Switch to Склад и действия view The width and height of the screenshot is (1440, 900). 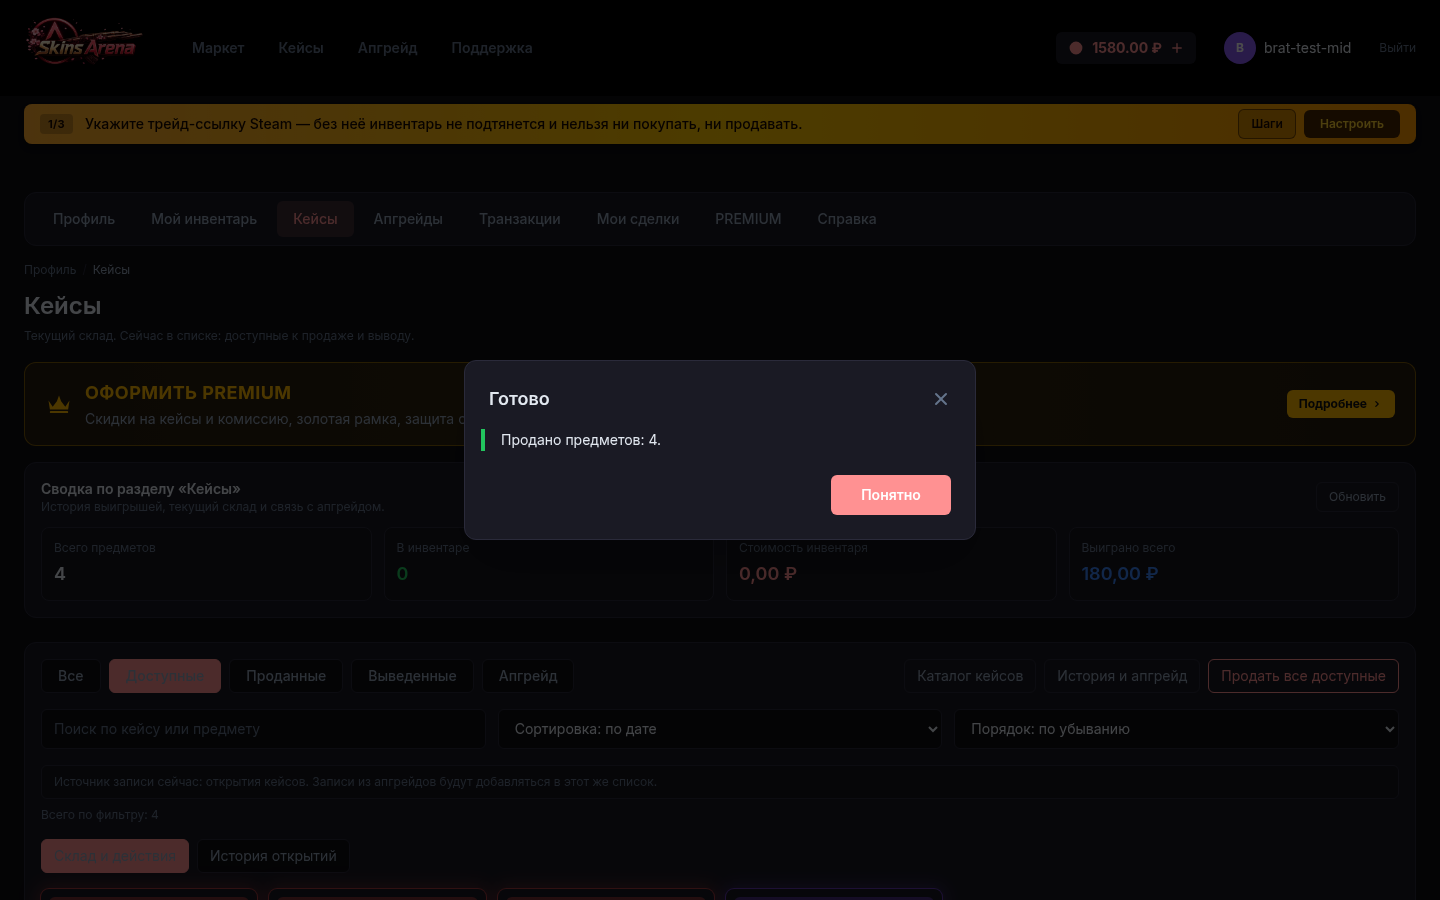point(115,856)
